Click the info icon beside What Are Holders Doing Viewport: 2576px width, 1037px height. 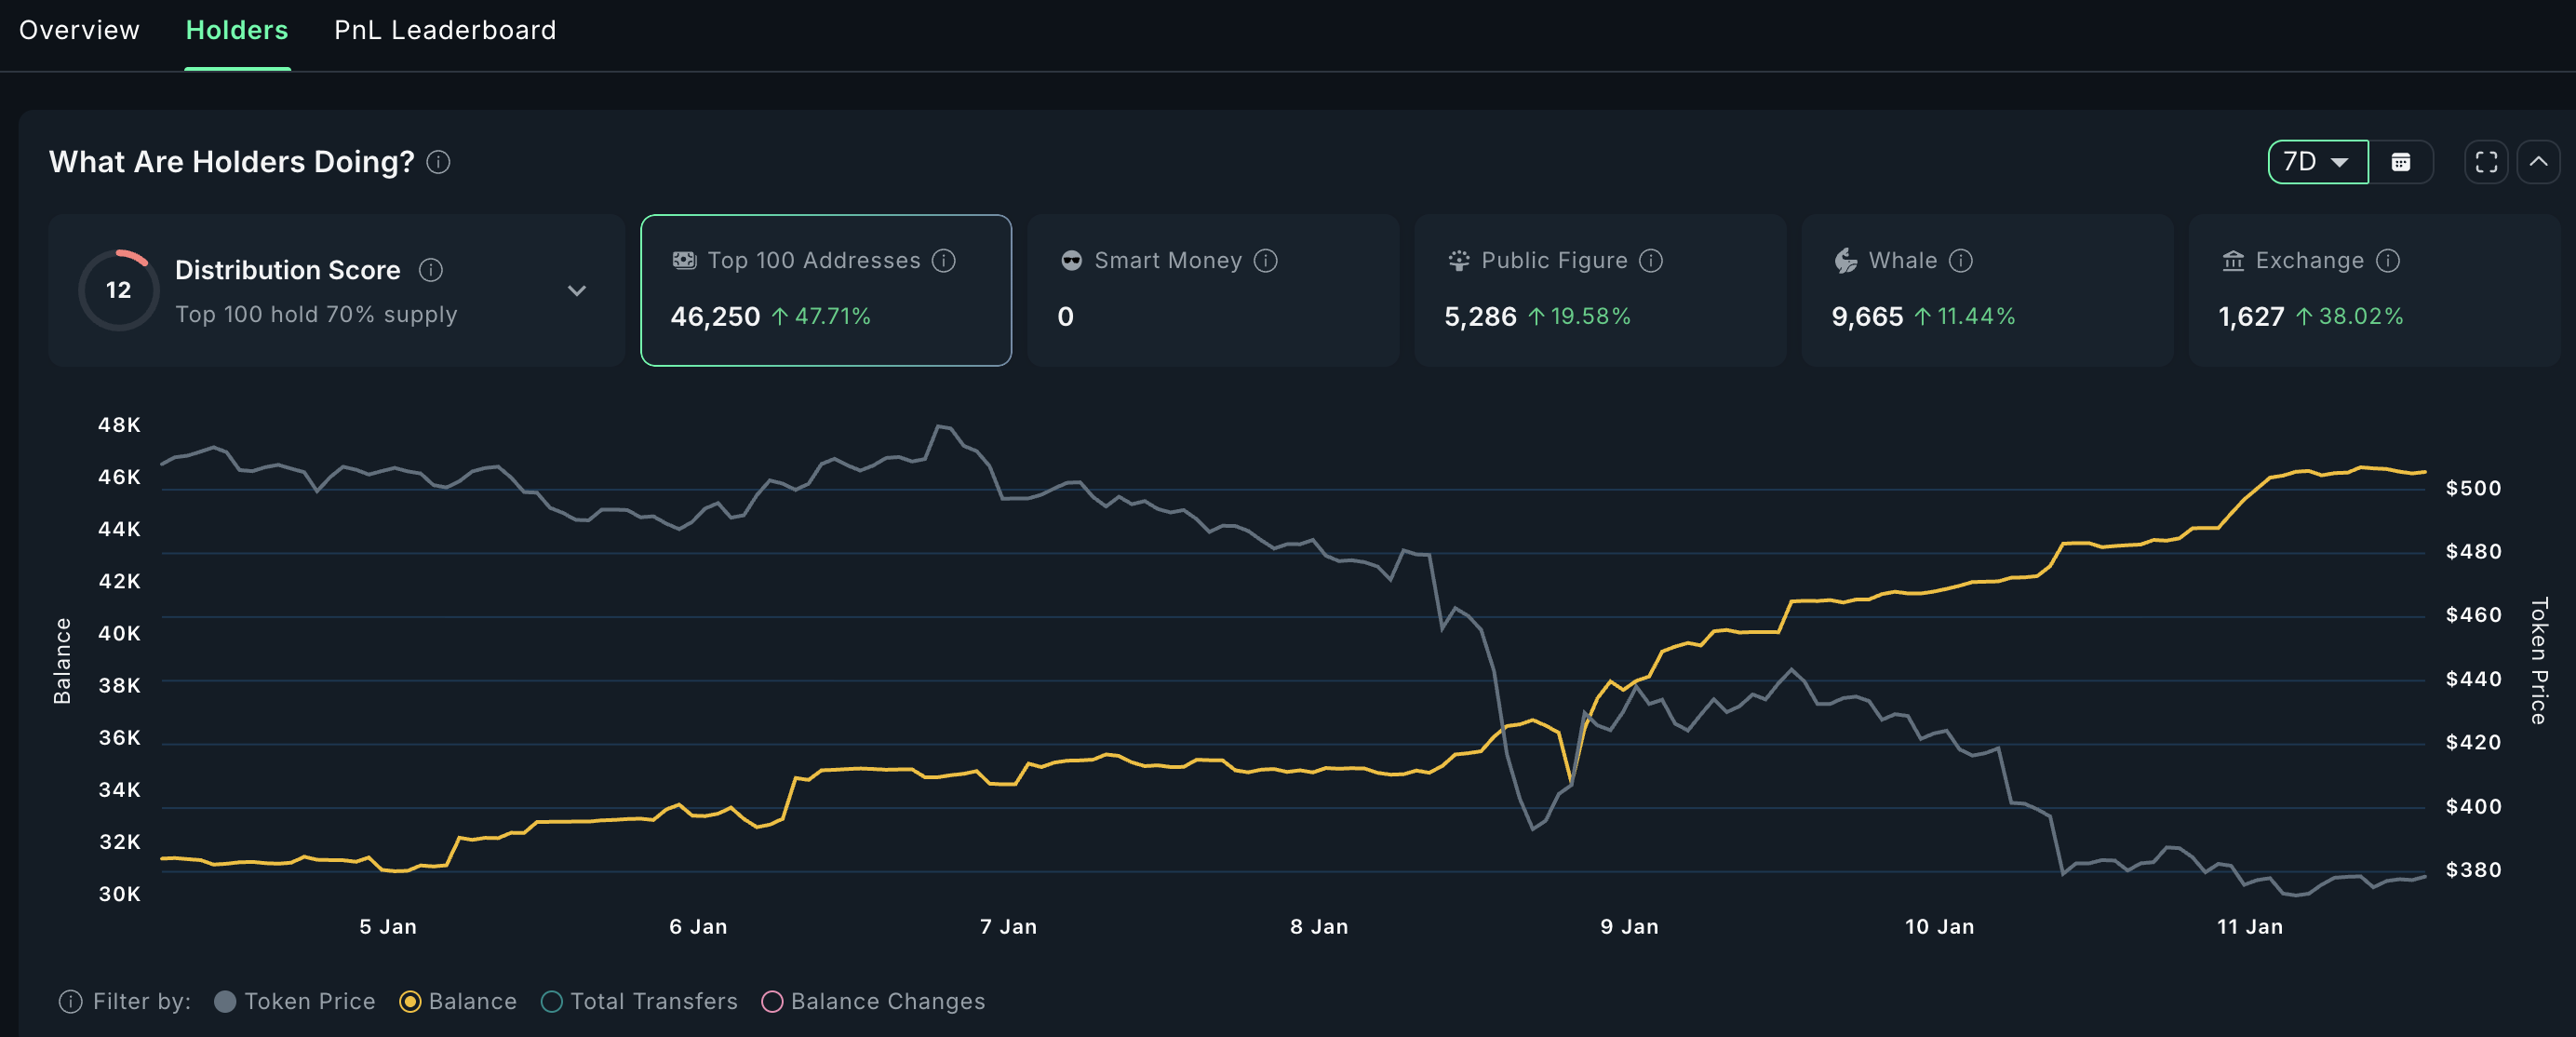click(x=438, y=162)
